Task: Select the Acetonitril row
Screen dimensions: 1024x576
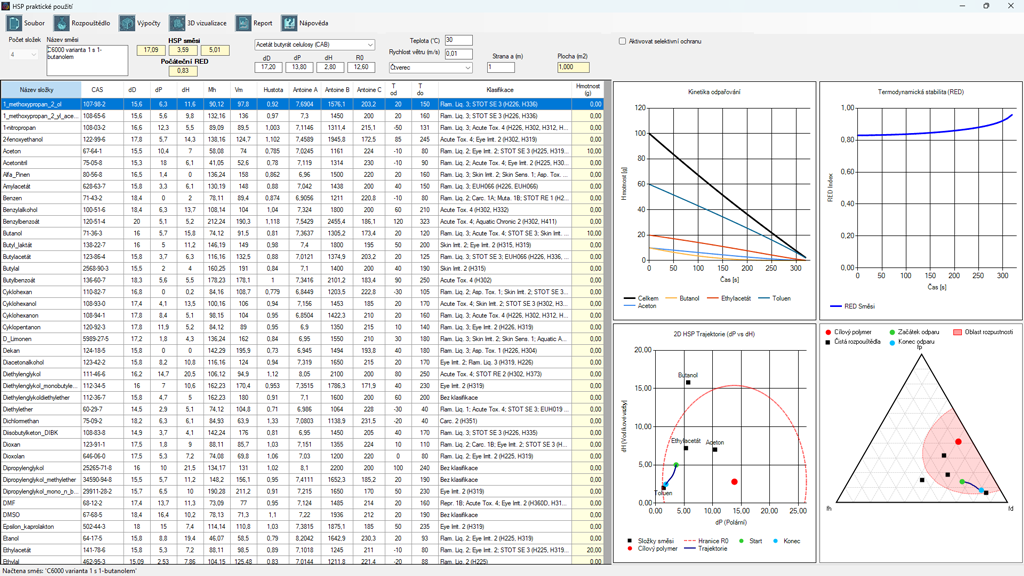Action: (302, 163)
